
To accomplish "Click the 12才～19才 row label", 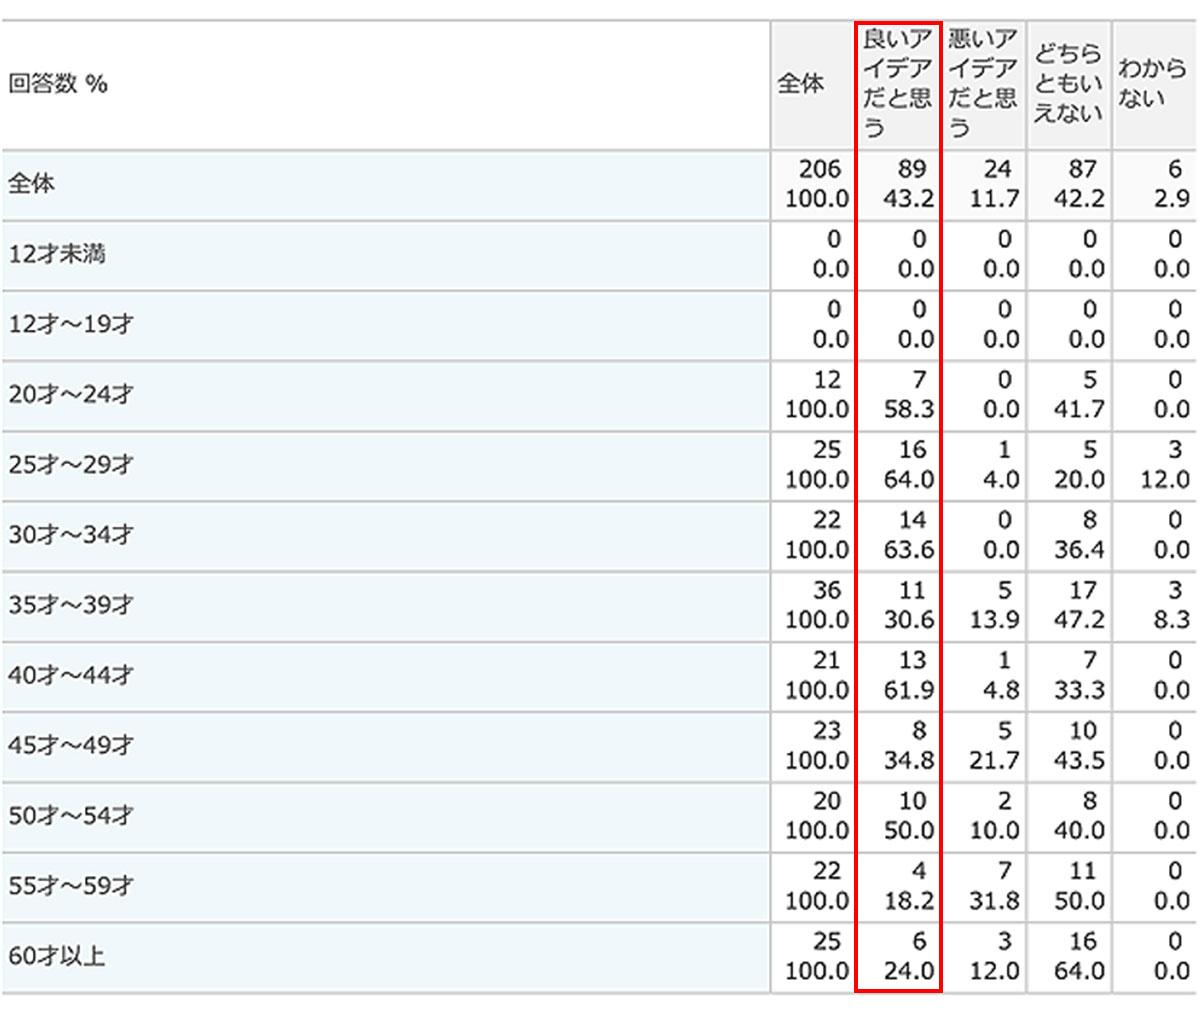I will (x=71, y=325).
